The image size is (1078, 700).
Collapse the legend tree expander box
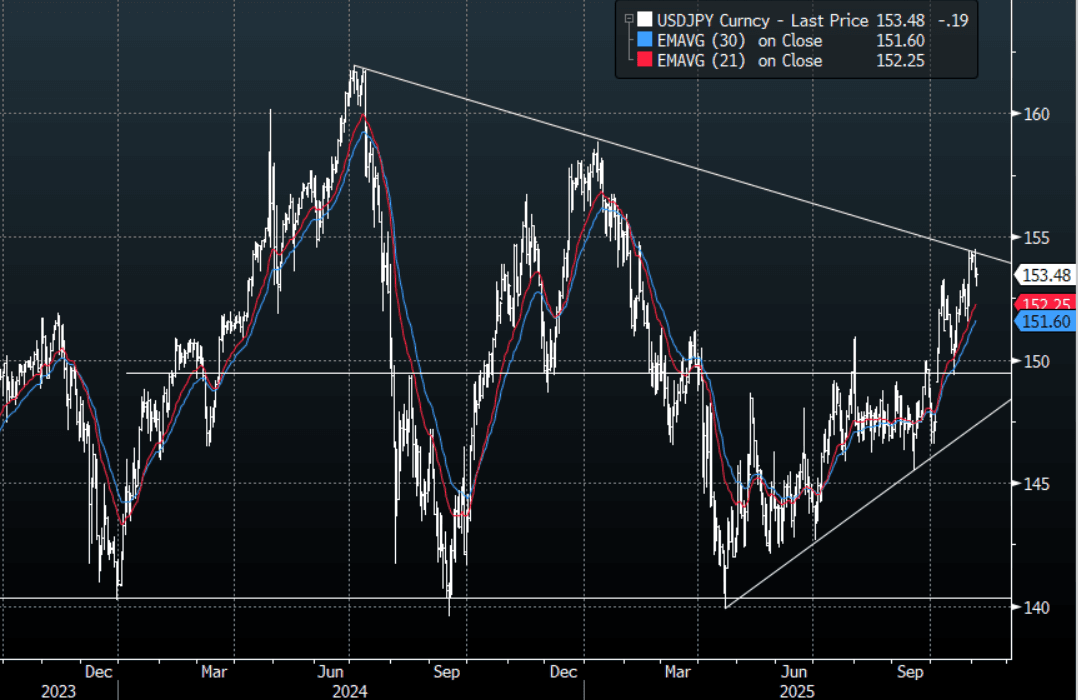pos(627,18)
